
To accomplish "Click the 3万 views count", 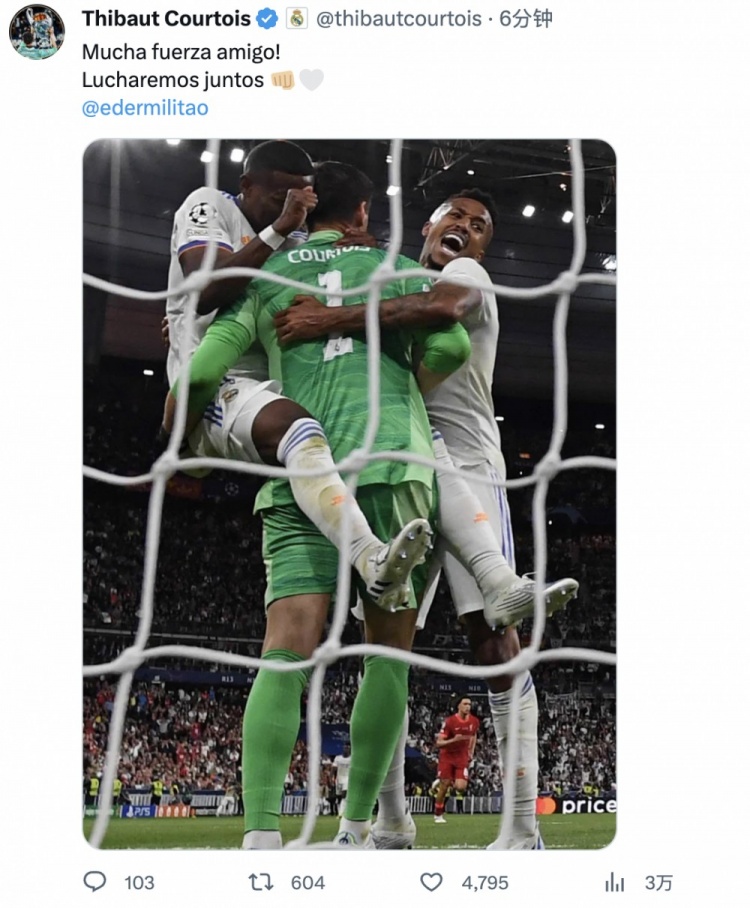I will [x=658, y=883].
